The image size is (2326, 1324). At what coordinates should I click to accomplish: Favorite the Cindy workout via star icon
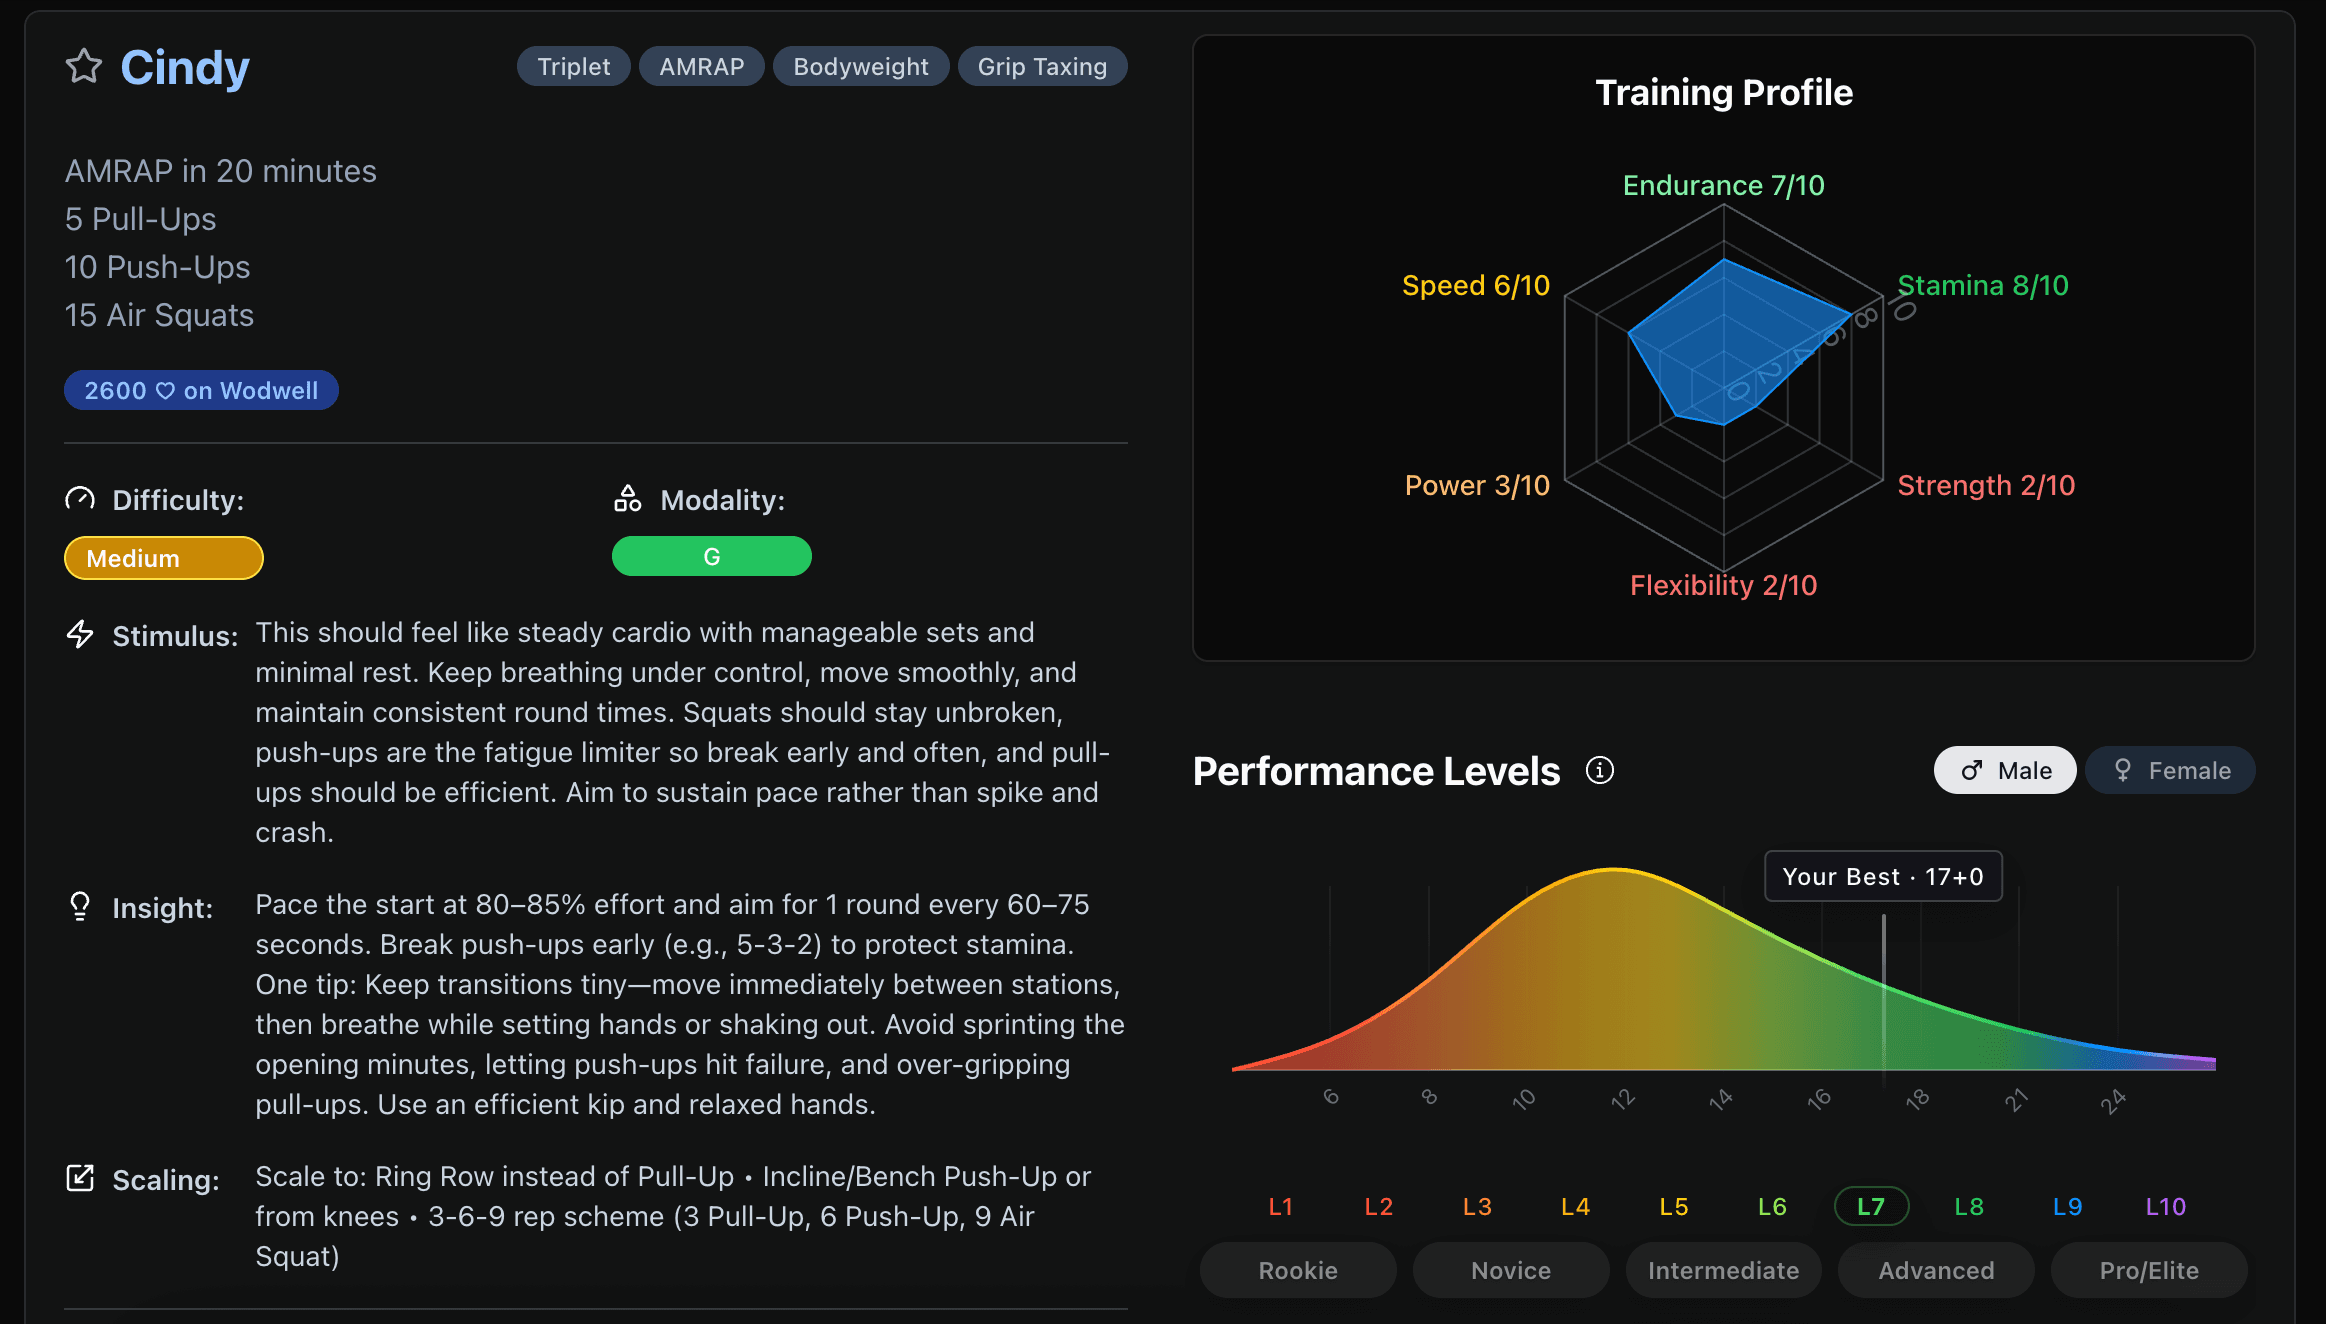point(84,66)
